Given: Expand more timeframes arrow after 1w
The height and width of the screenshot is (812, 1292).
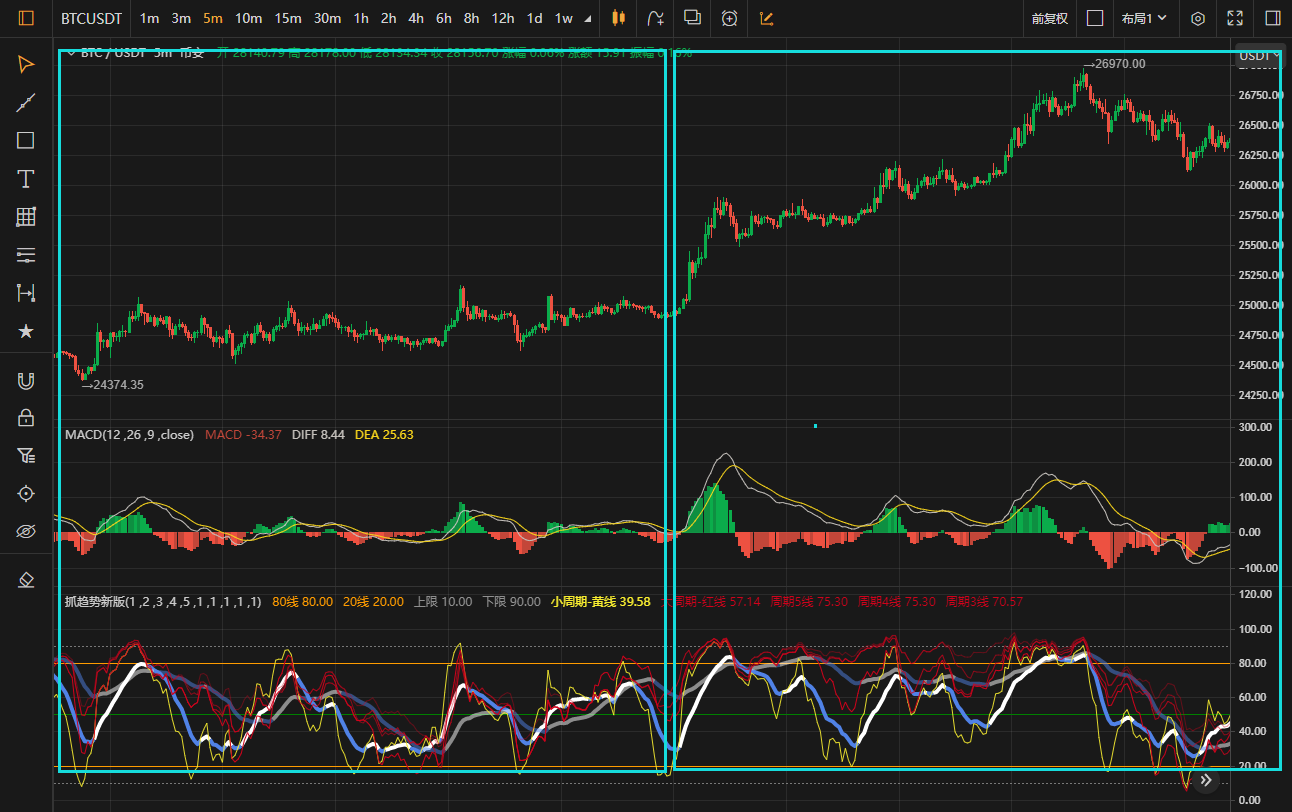Looking at the screenshot, I should click(x=587, y=18).
